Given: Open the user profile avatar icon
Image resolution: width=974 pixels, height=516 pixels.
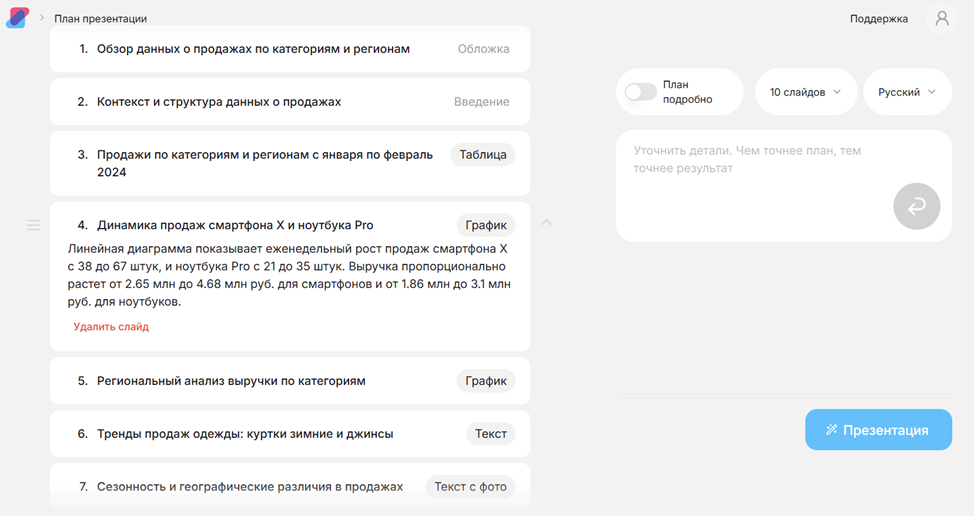Looking at the screenshot, I should [x=942, y=19].
